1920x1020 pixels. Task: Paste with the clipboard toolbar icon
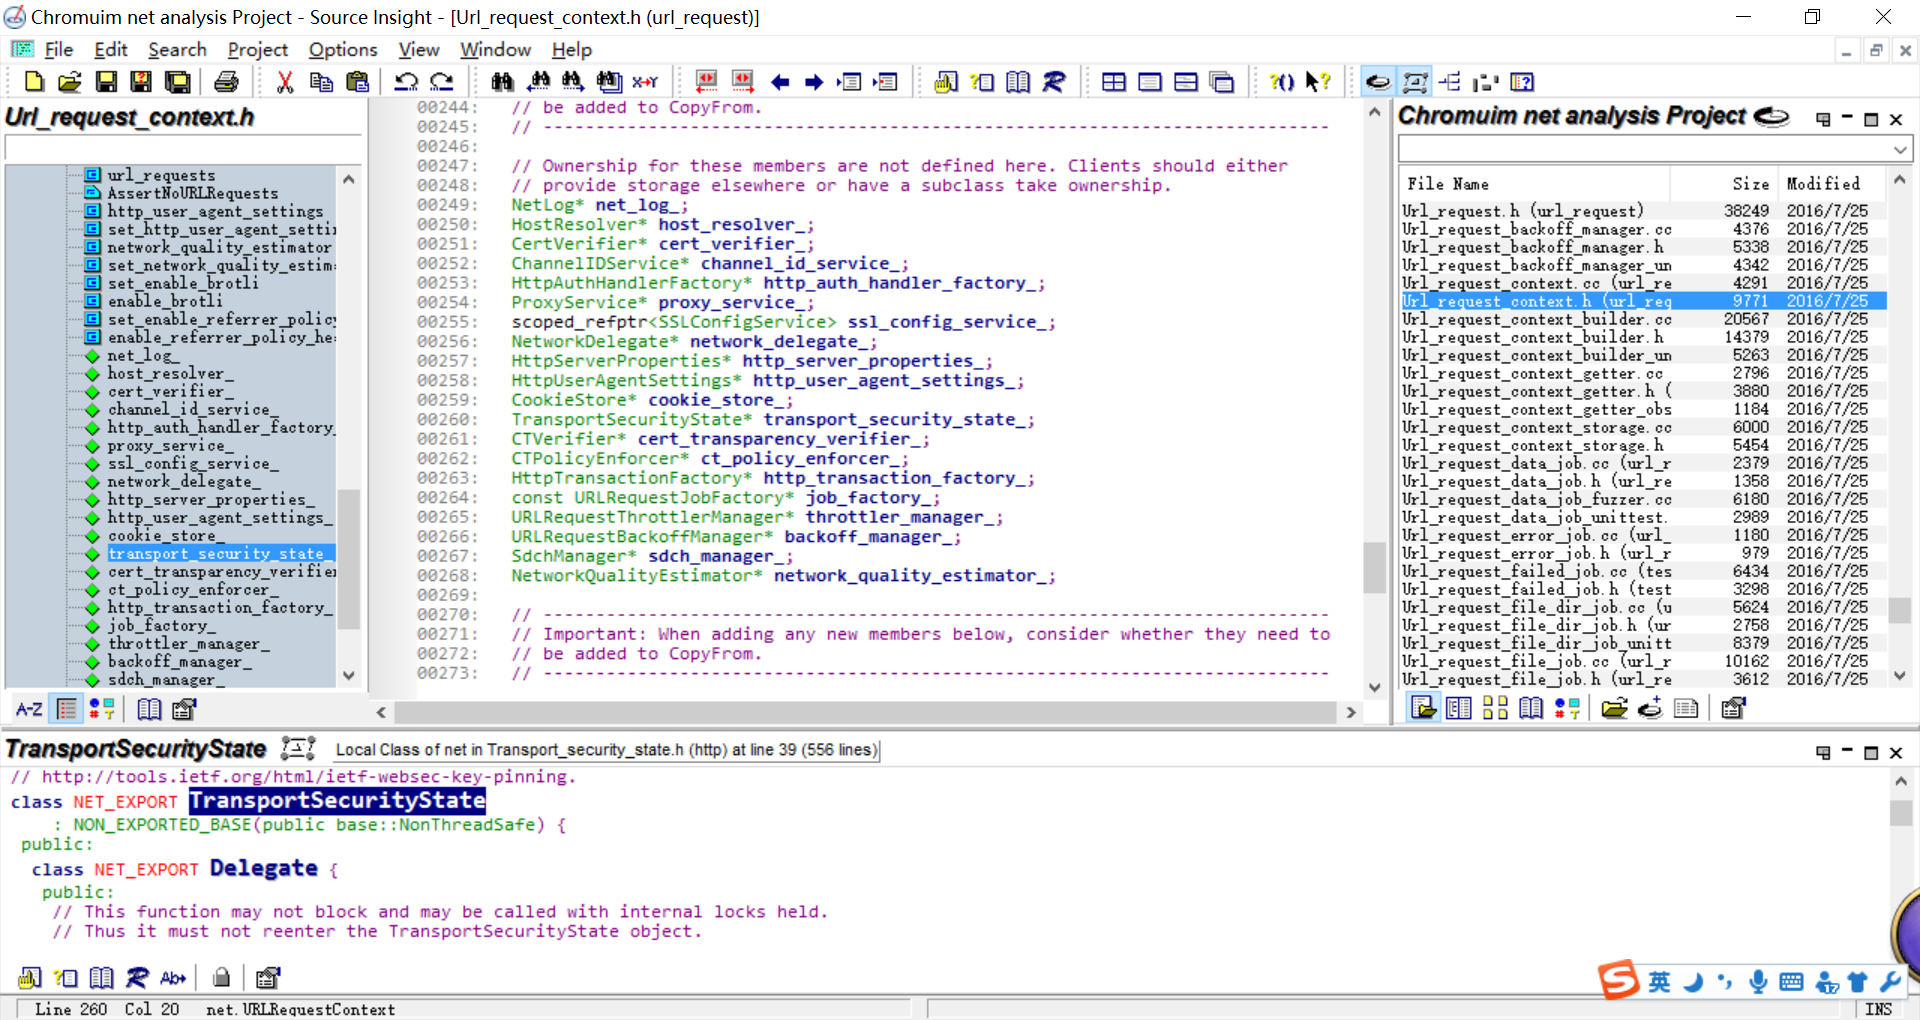pos(357,82)
